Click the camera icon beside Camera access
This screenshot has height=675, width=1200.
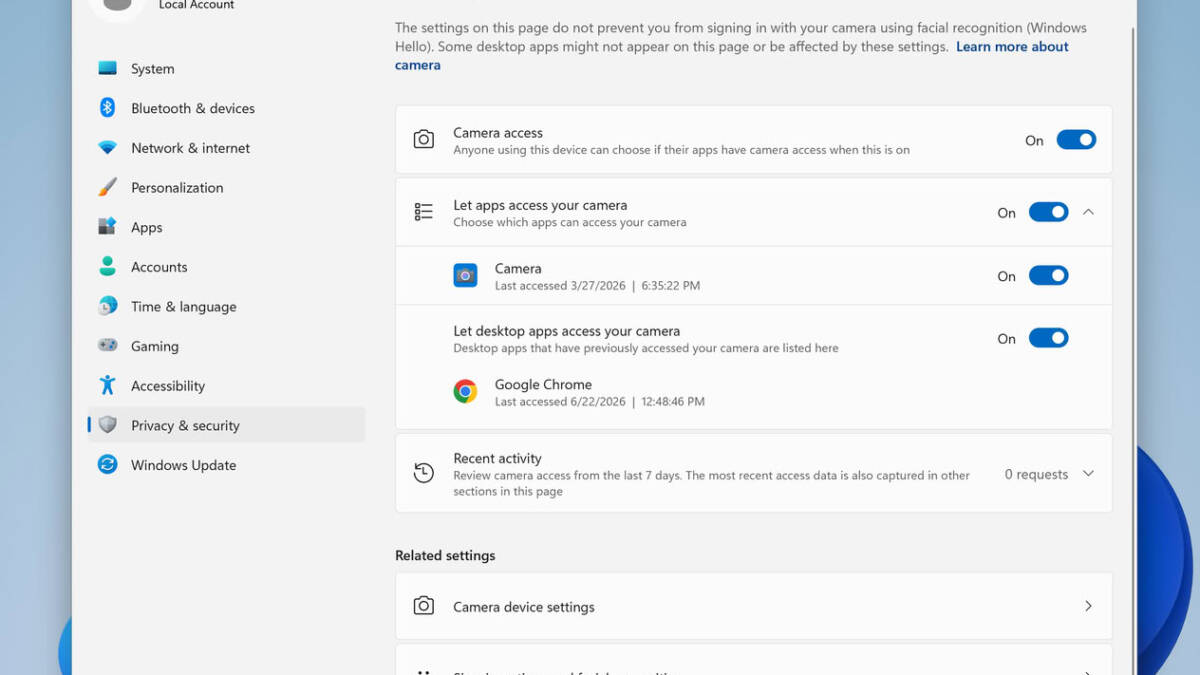click(424, 140)
